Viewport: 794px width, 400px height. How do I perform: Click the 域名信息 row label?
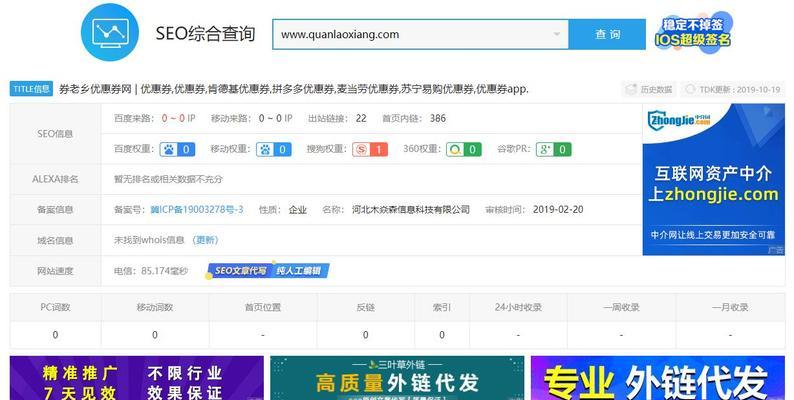(x=55, y=241)
